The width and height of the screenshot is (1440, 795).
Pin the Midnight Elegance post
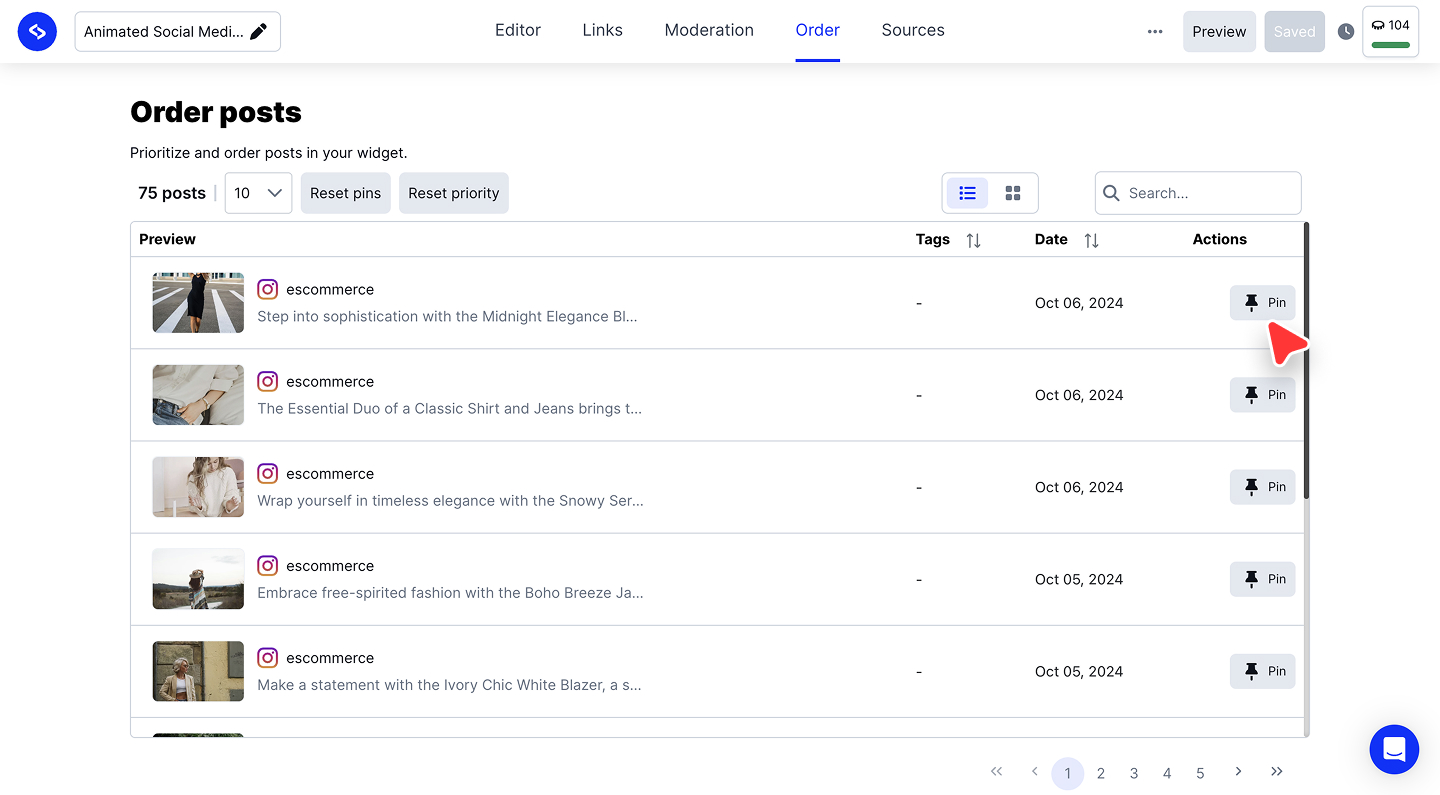point(1262,303)
